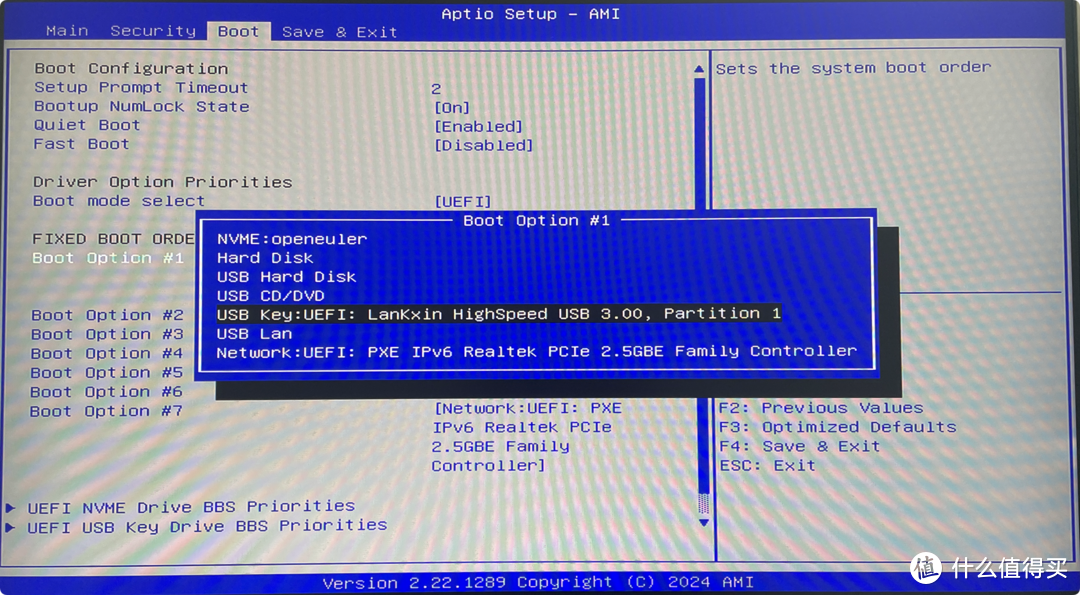1080x595 pixels.
Task: Click the F3: Optimized Defaults hint
Action: (x=838, y=428)
